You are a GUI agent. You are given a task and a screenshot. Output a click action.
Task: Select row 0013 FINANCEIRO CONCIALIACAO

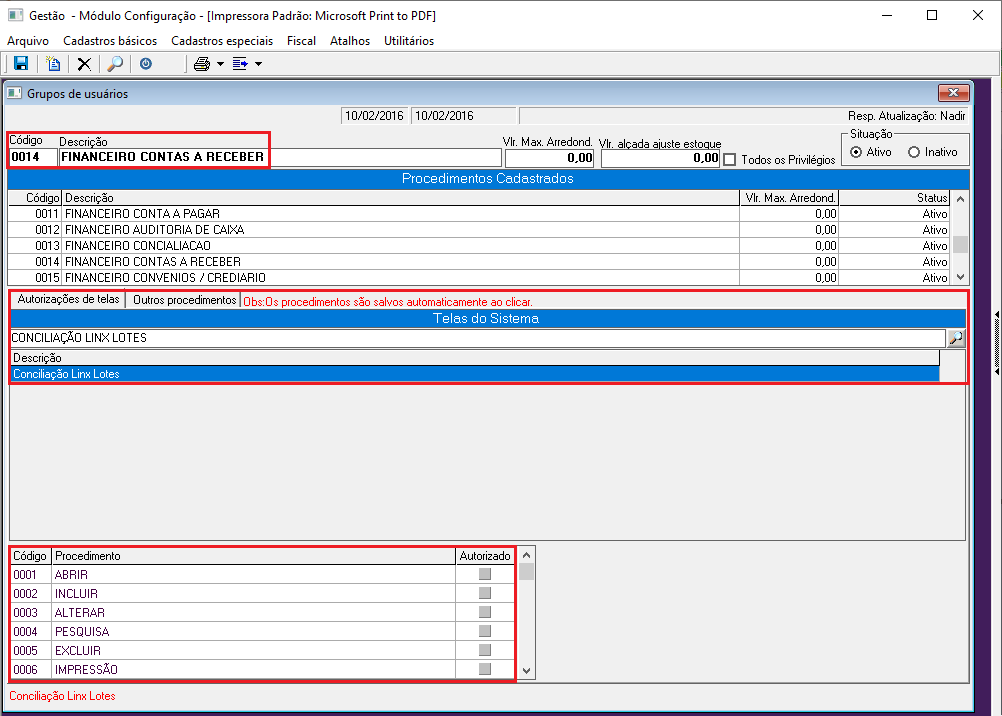[478, 245]
